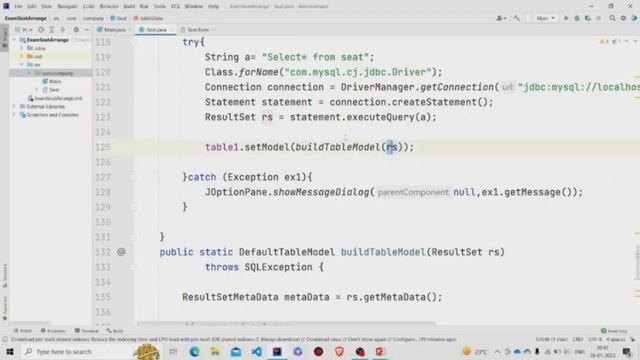The height and width of the screenshot is (360, 640).
Task: Open the Run menu
Action: click(144, 7)
